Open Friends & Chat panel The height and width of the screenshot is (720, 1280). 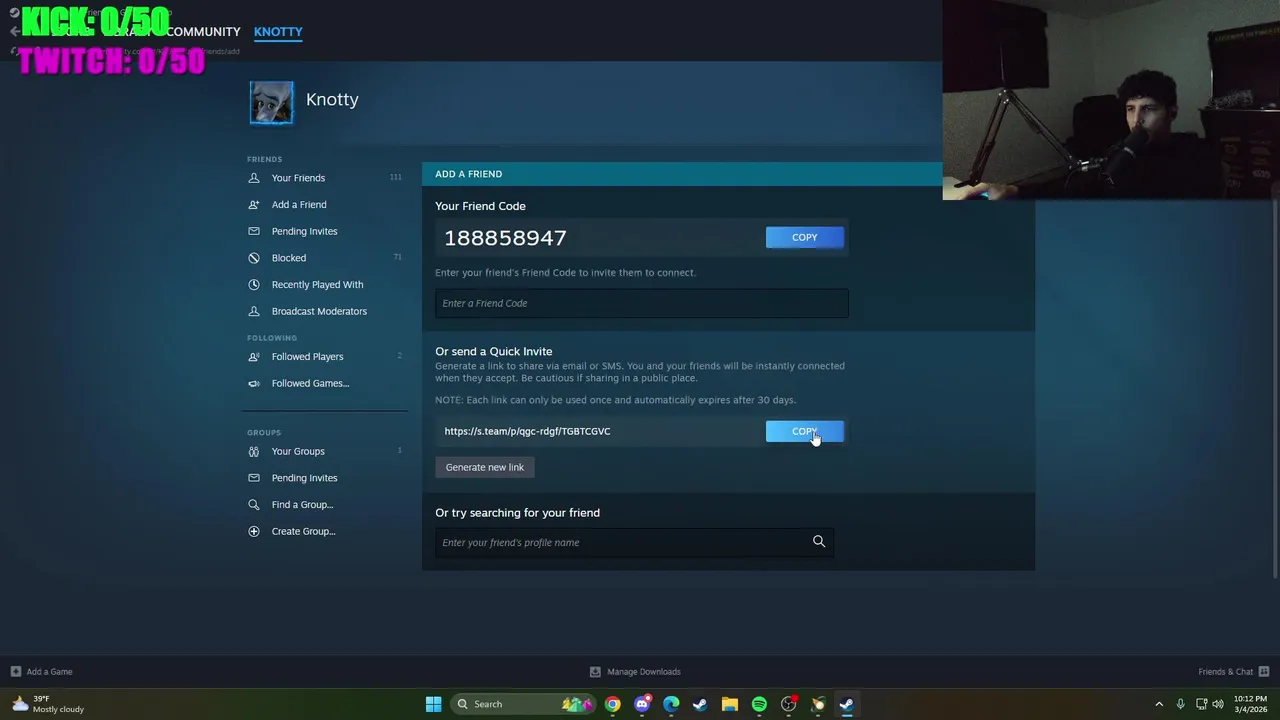1234,672
